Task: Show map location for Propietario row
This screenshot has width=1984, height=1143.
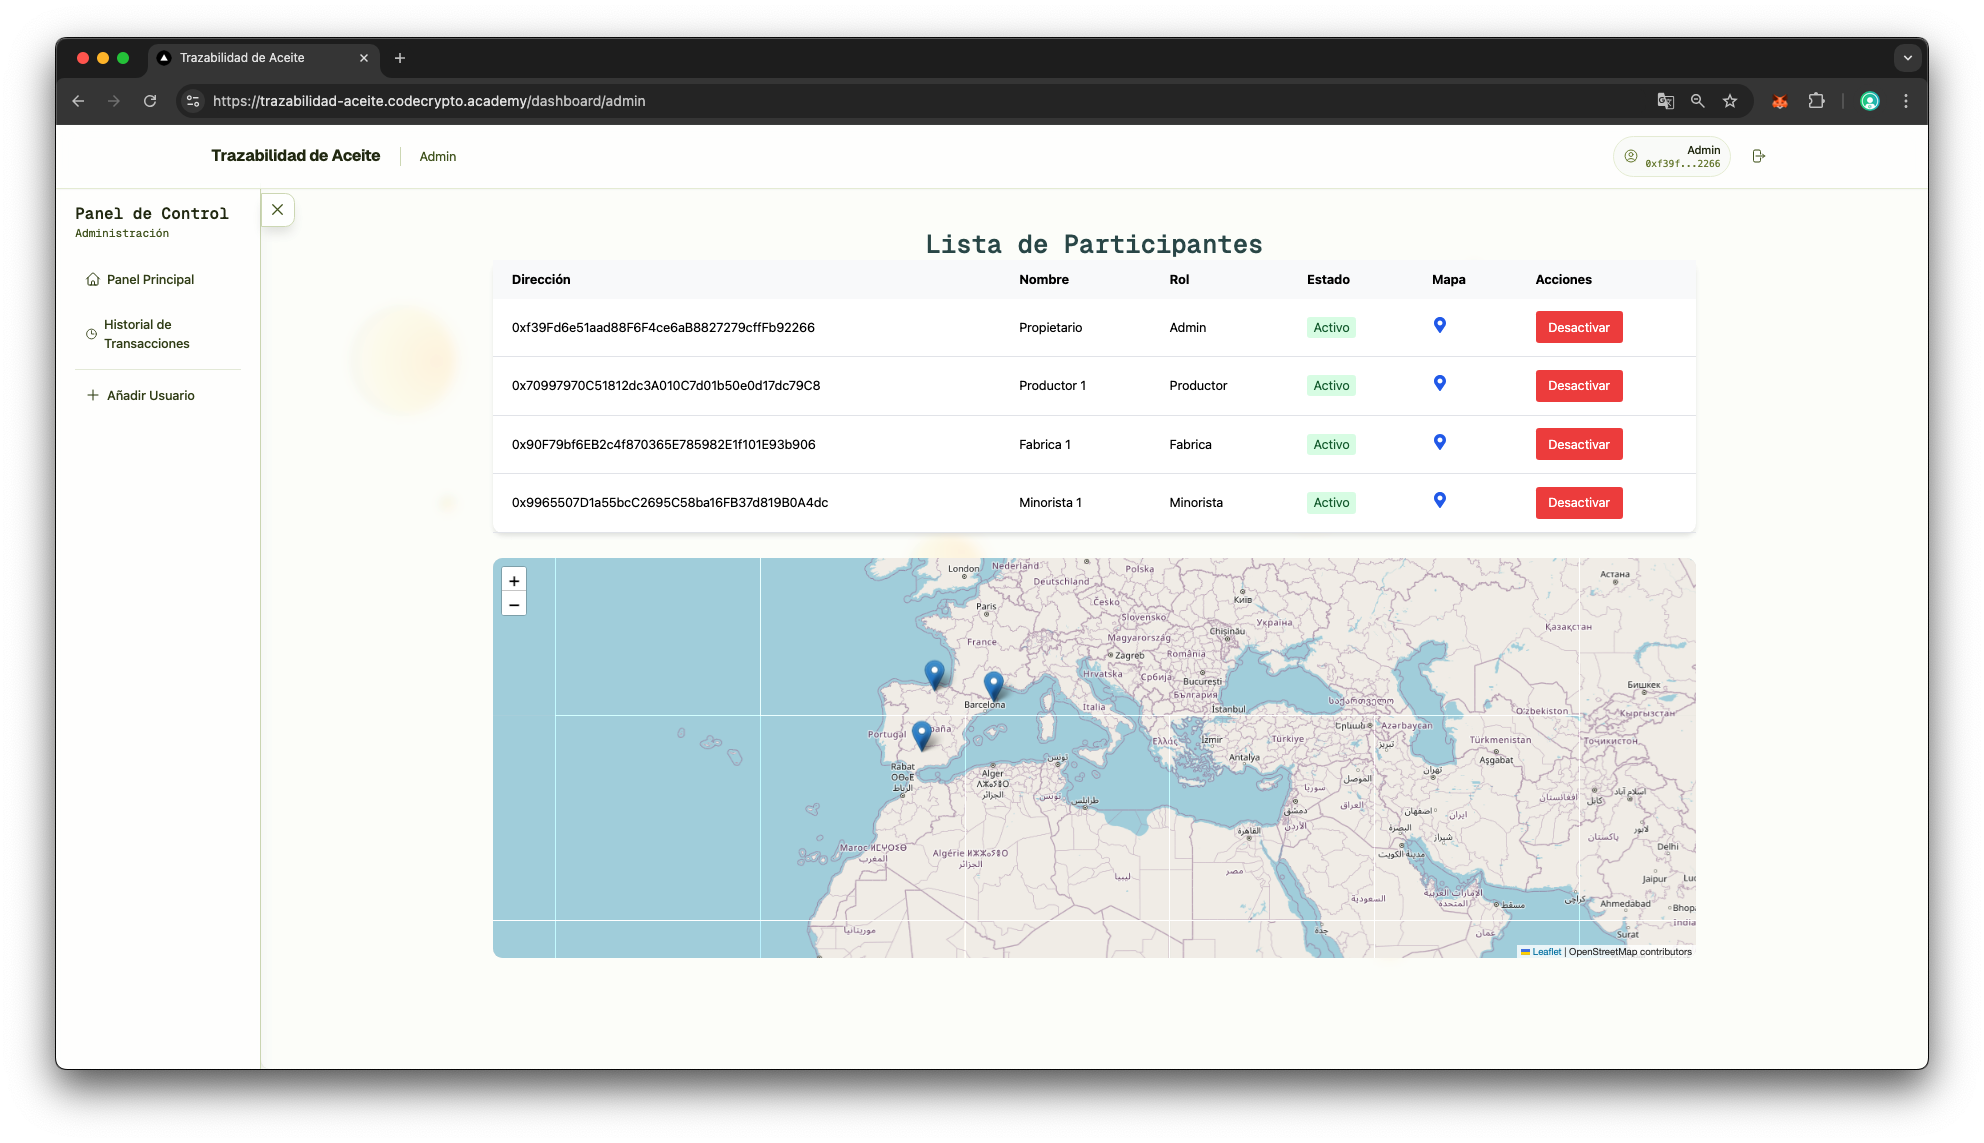Action: click(1440, 325)
